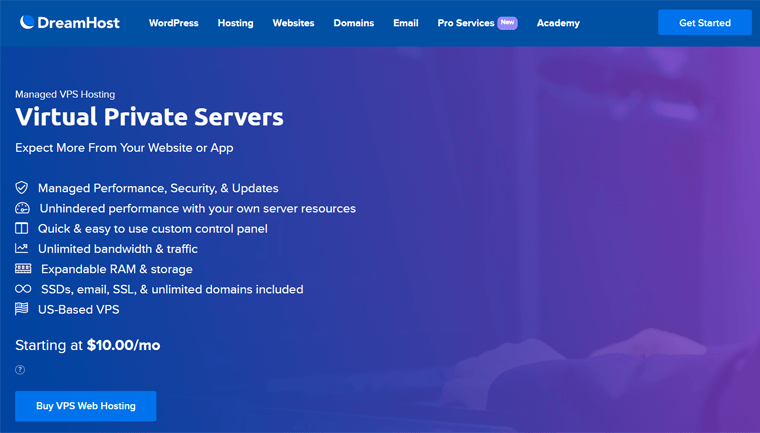
Task: Click the Buy VPS Web Hosting button
Action: (x=86, y=406)
